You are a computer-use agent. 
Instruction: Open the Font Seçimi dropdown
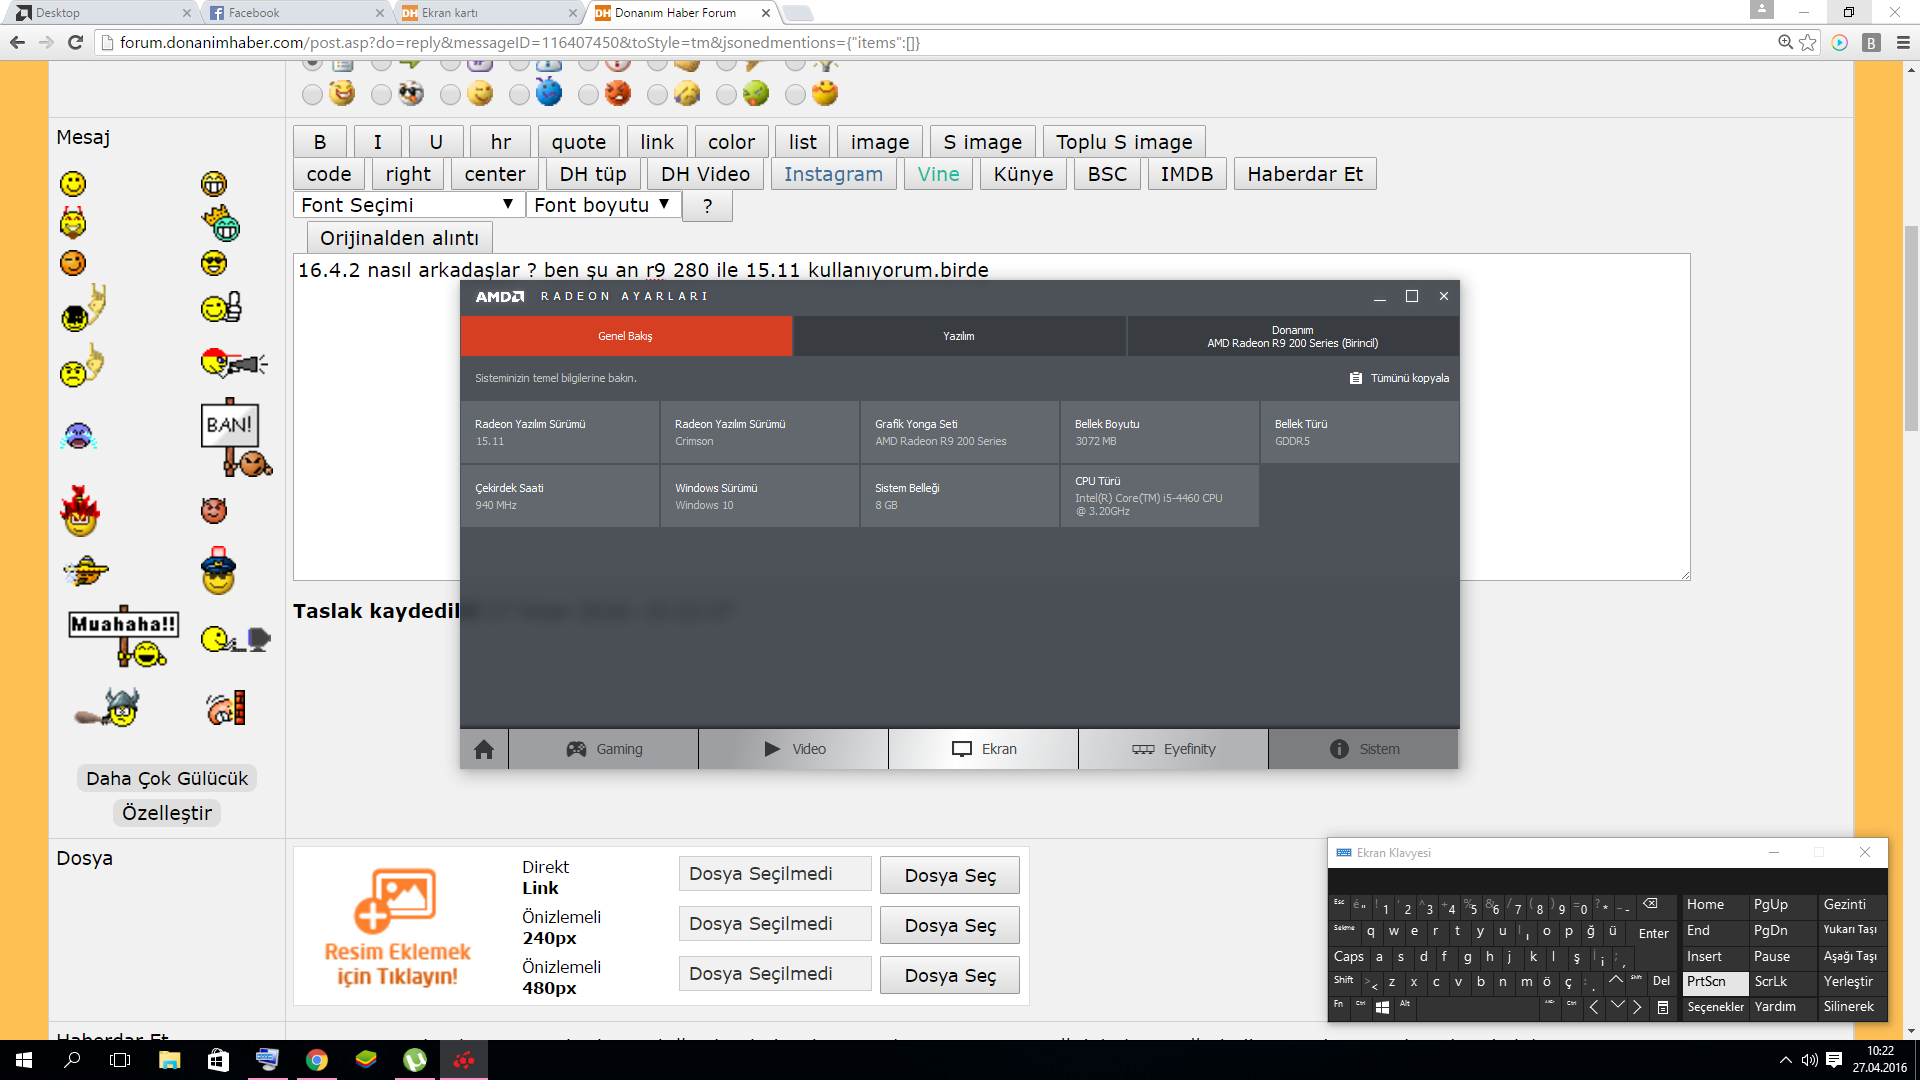pyautogui.click(x=408, y=205)
